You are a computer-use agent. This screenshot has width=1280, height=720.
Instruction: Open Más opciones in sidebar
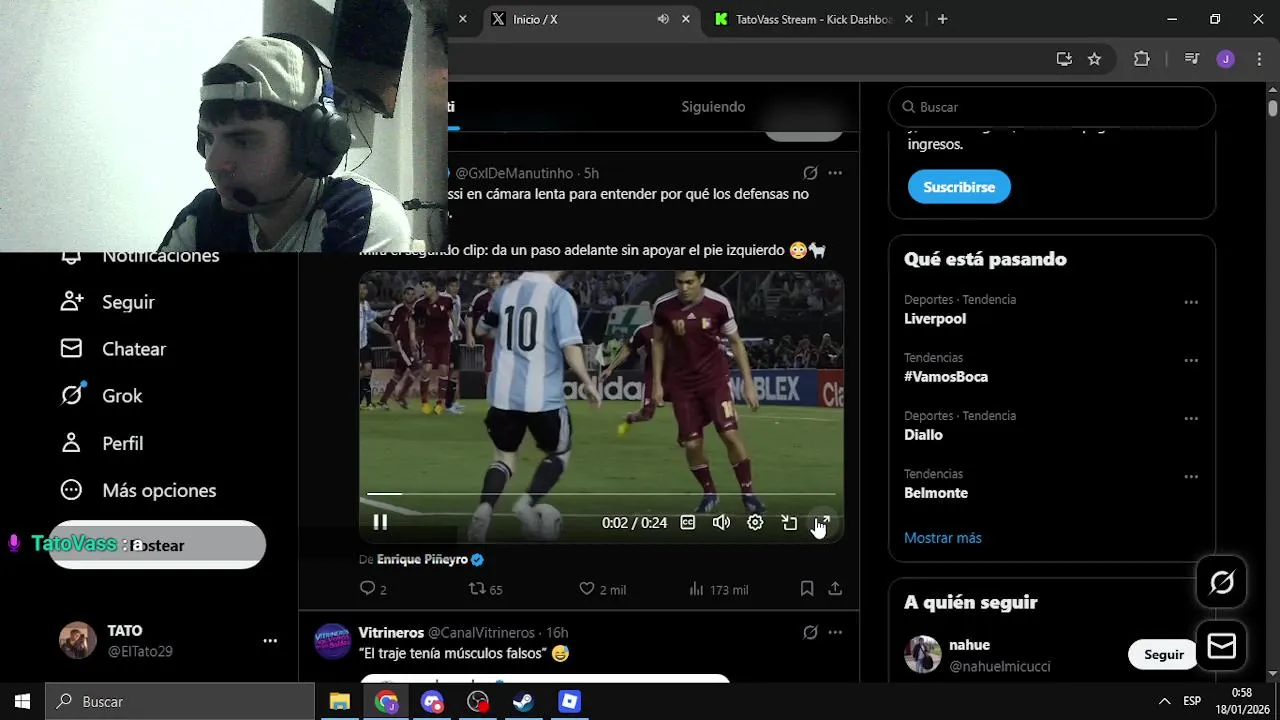pyautogui.click(x=139, y=490)
